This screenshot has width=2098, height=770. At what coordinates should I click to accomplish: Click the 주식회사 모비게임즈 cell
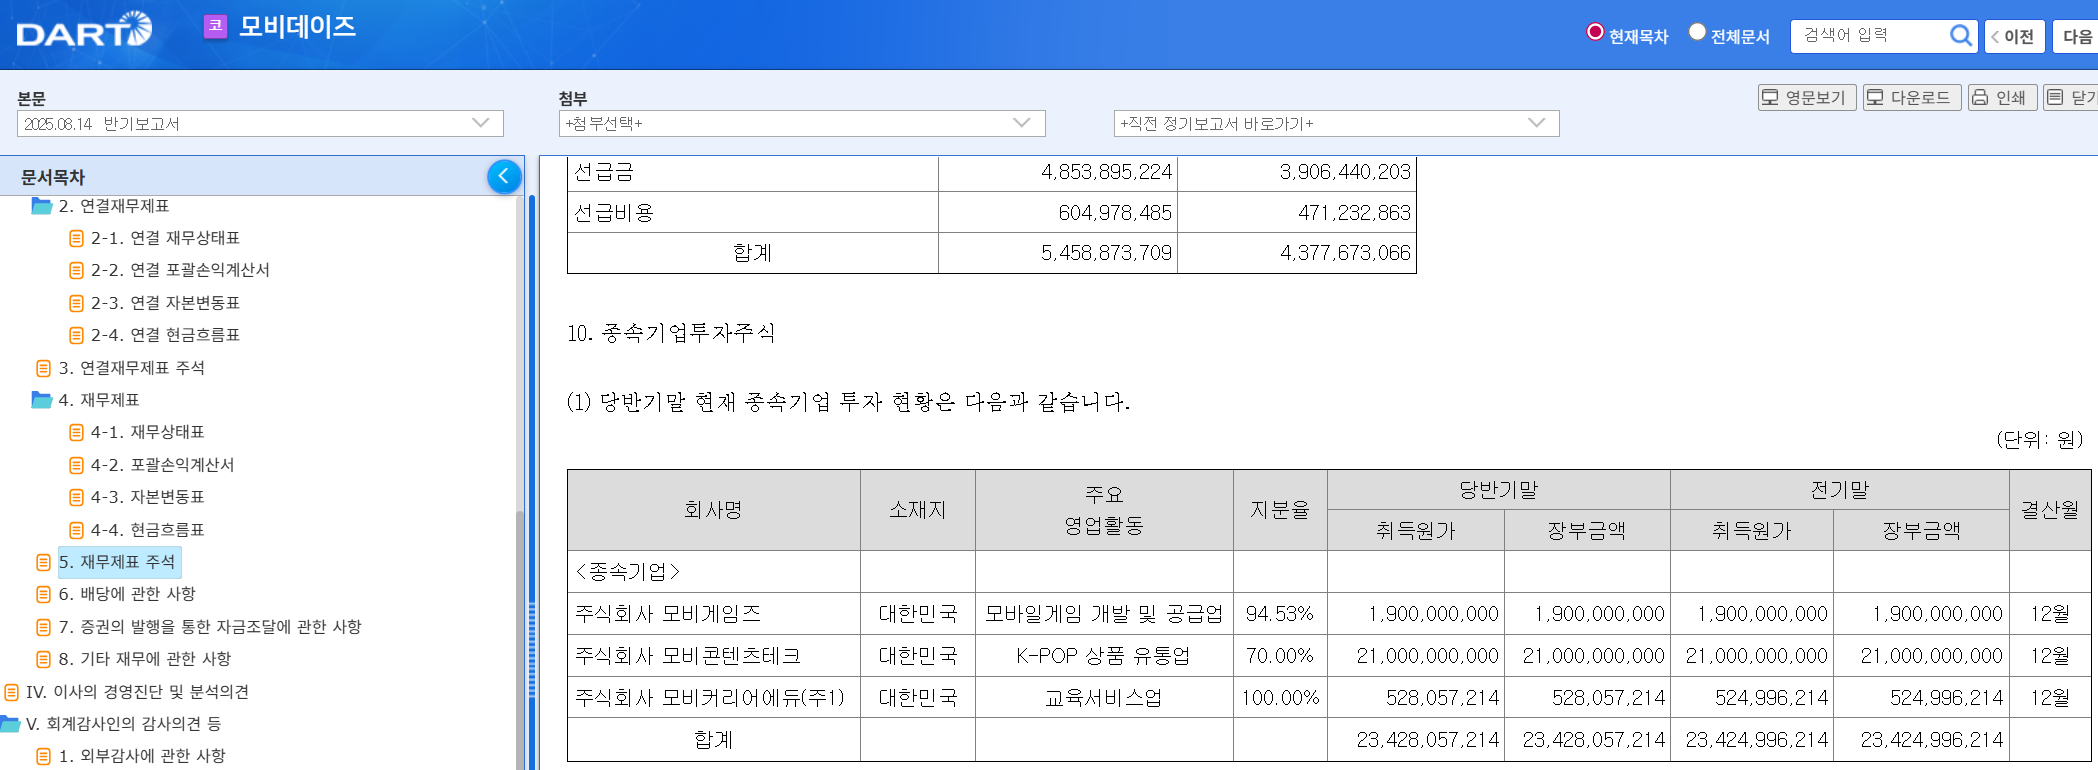point(714,614)
